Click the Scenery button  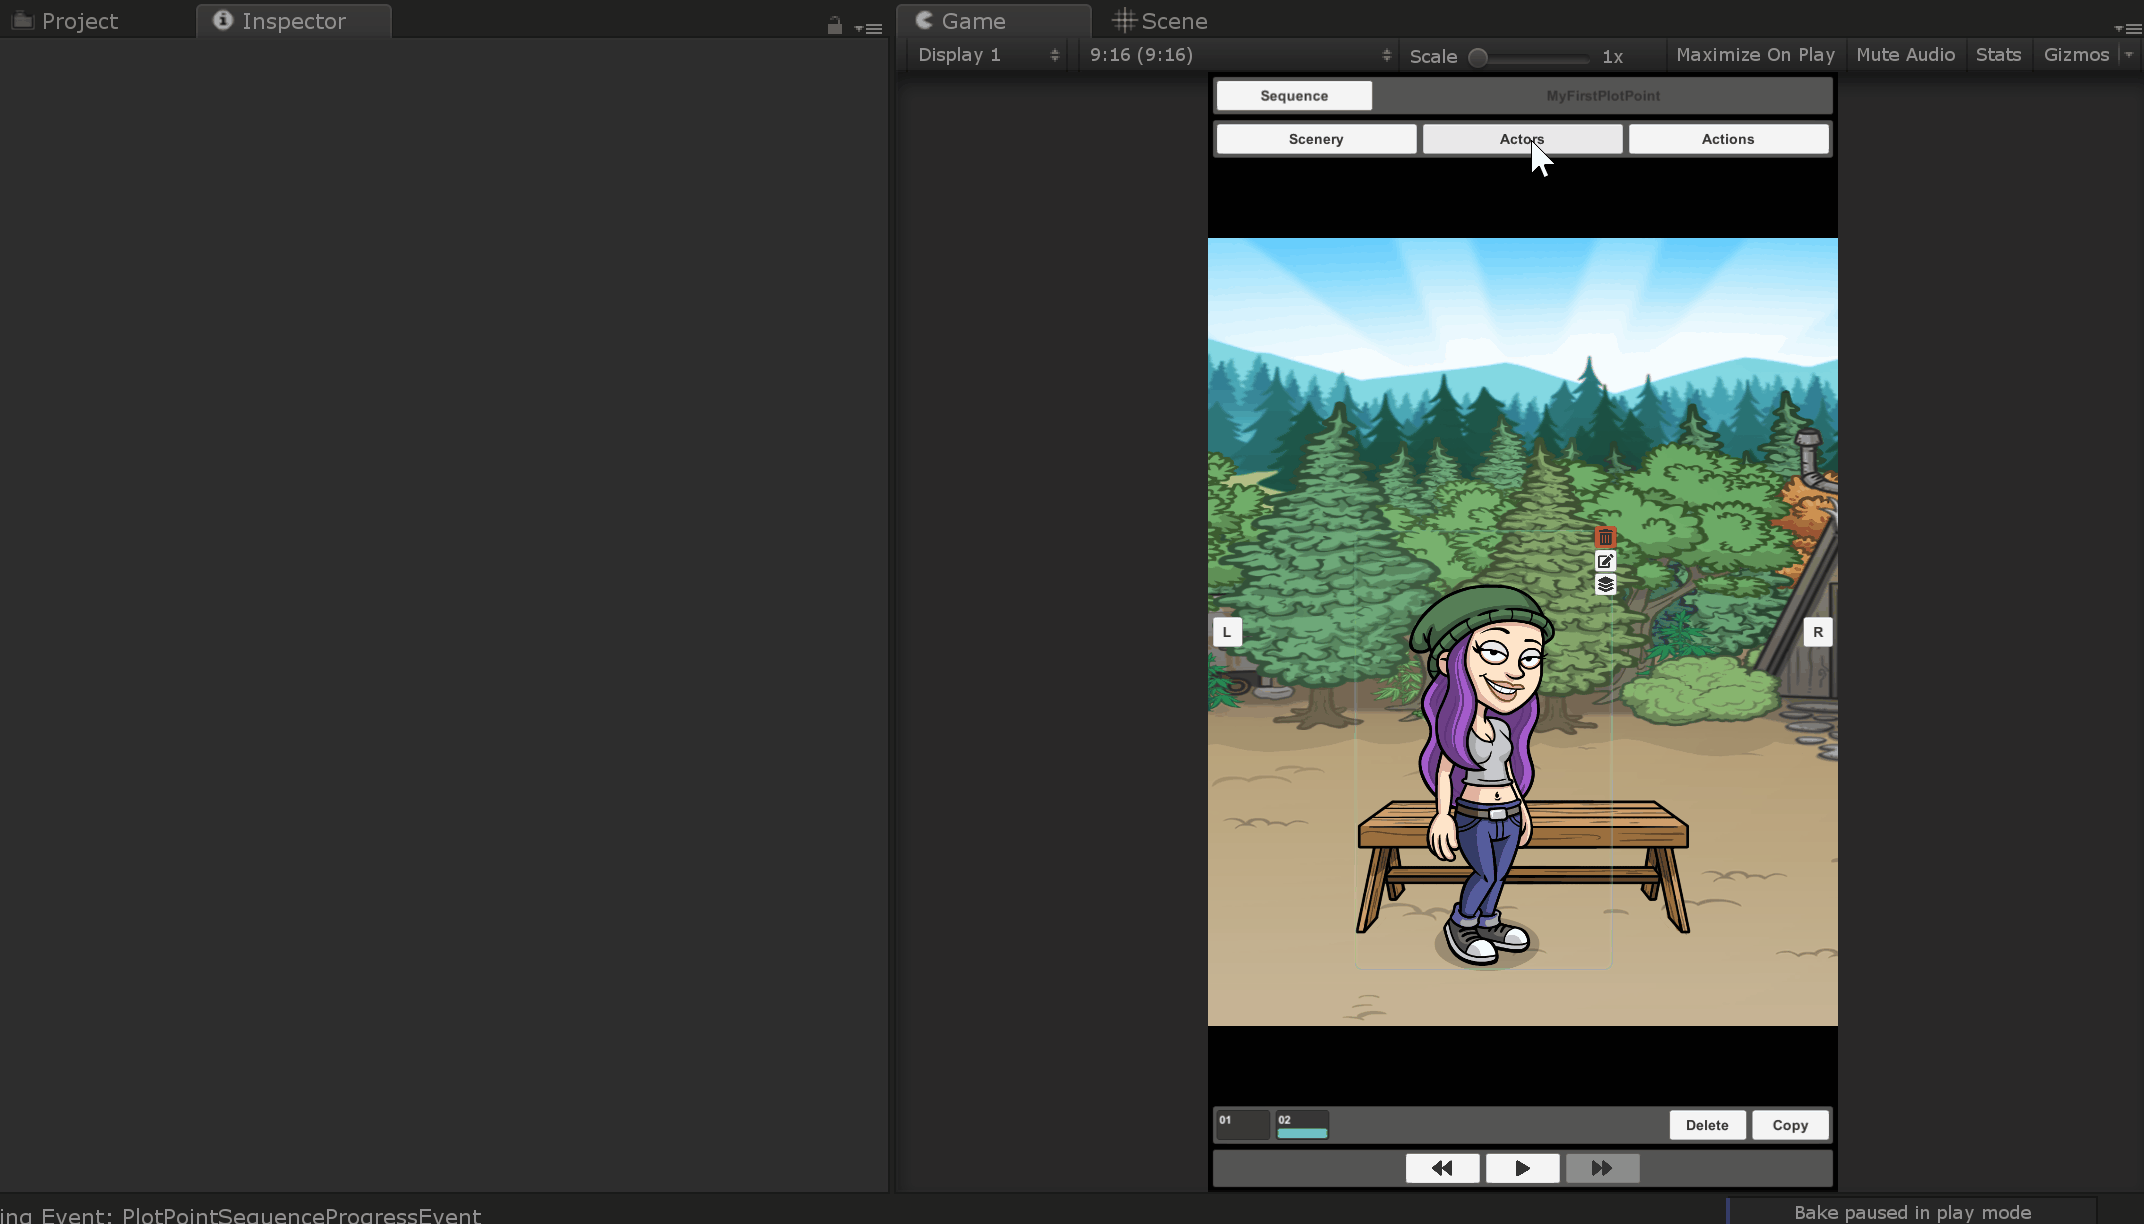coord(1316,139)
